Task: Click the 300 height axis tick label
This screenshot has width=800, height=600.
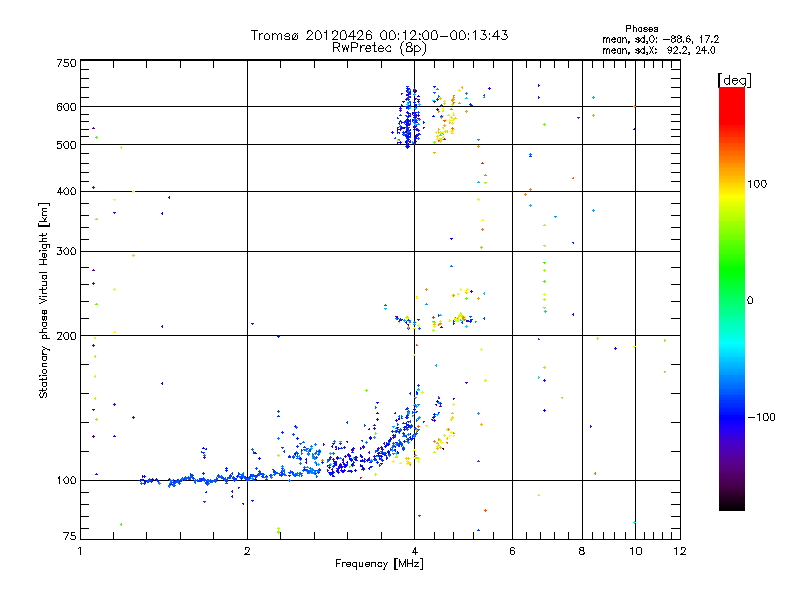Action: 66,252
